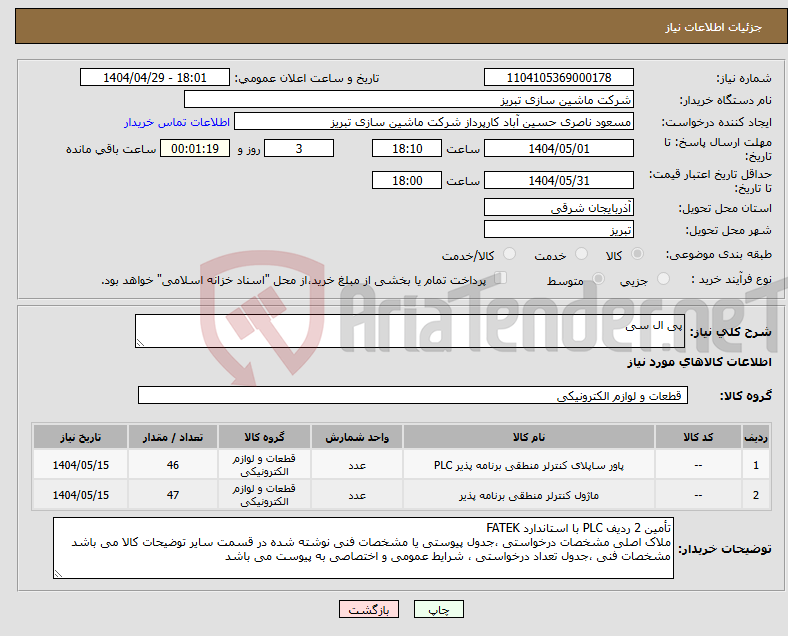
Task: Click the days remaining field showing 3
Action: click(299, 148)
